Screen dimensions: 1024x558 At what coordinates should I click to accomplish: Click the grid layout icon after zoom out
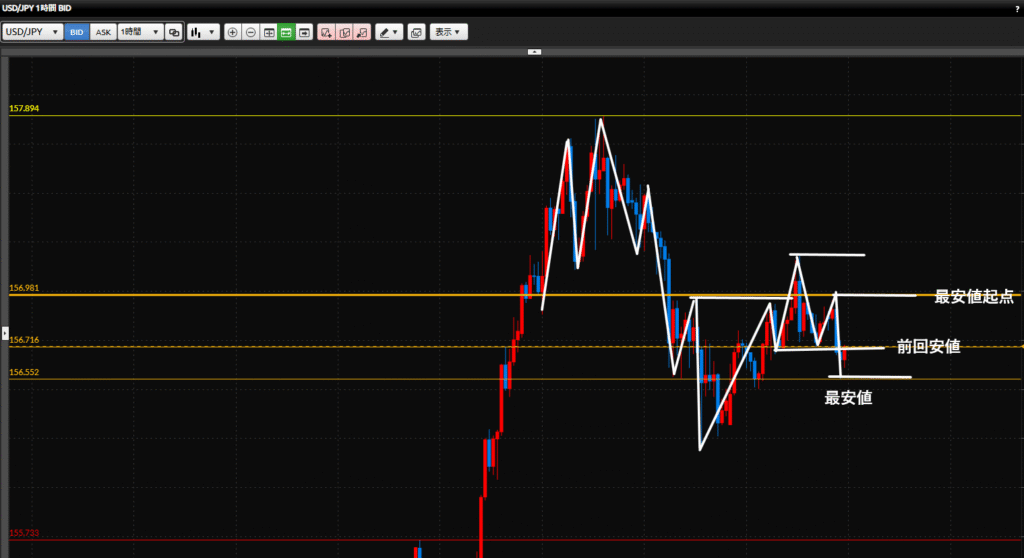point(268,32)
